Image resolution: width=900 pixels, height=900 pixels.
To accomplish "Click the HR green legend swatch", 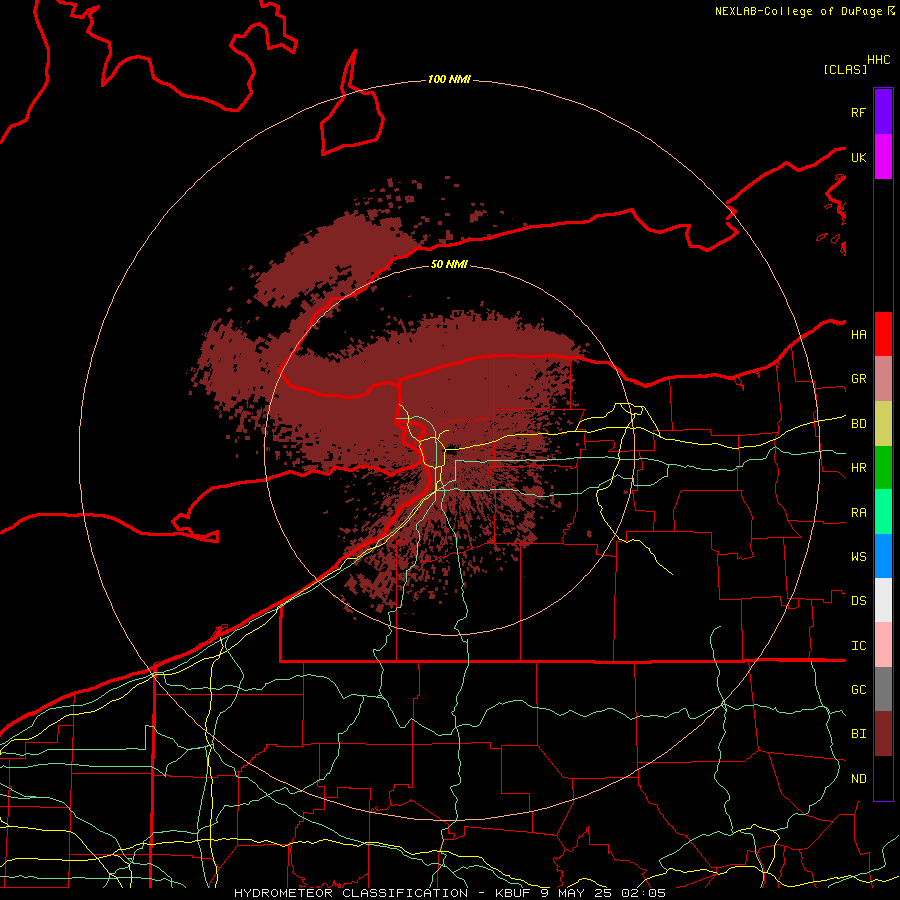I will 883,468.
